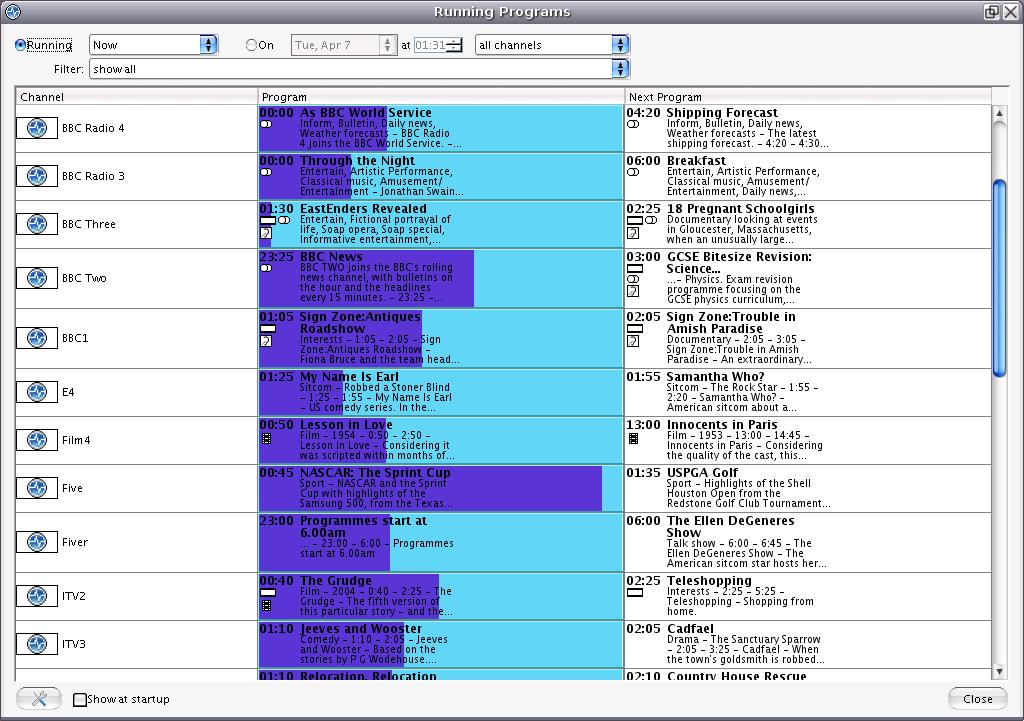Image resolution: width=1024 pixels, height=721 pixels.
Task: Click the BBC Two channel name
Action: pyautogui.click(x=84, y=278)
